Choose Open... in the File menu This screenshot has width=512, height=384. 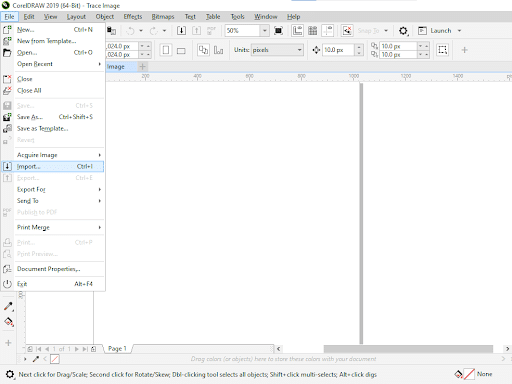pos(53,52)
